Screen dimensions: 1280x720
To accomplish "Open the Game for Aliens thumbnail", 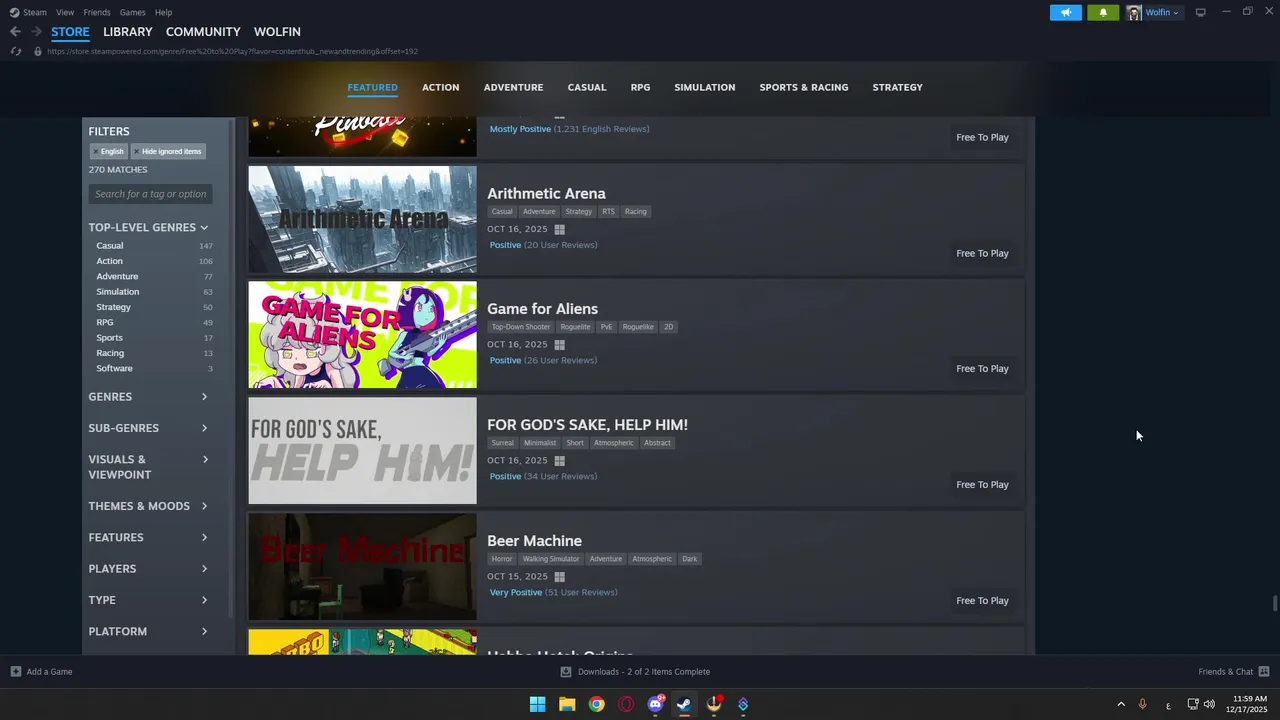I will (x=362, y=335).
